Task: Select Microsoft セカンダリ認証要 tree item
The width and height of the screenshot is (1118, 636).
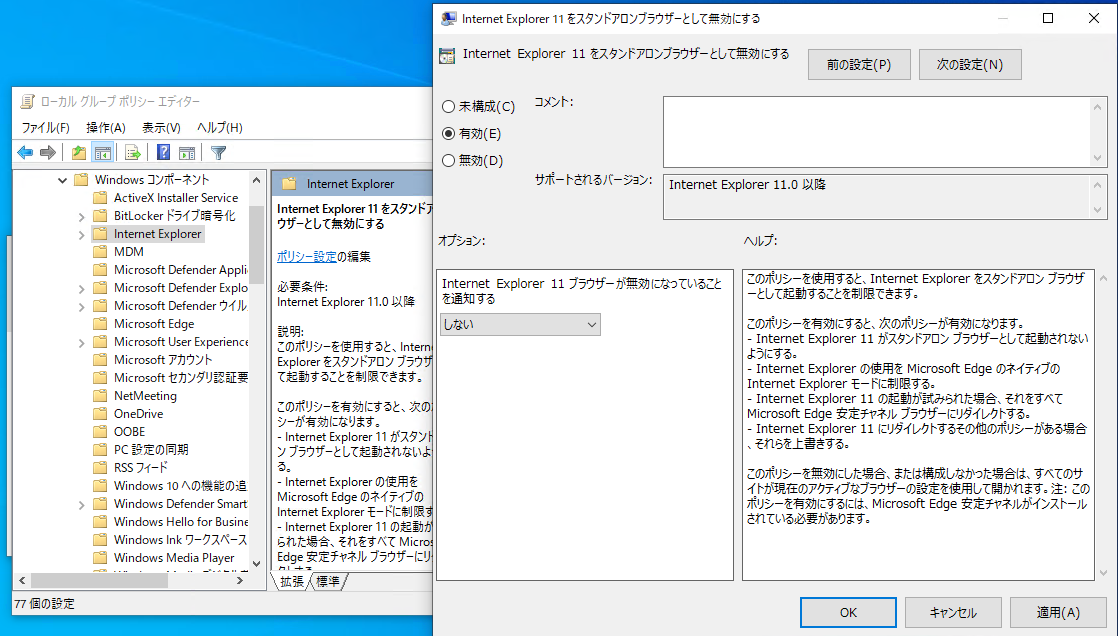Action: [180, 377]
